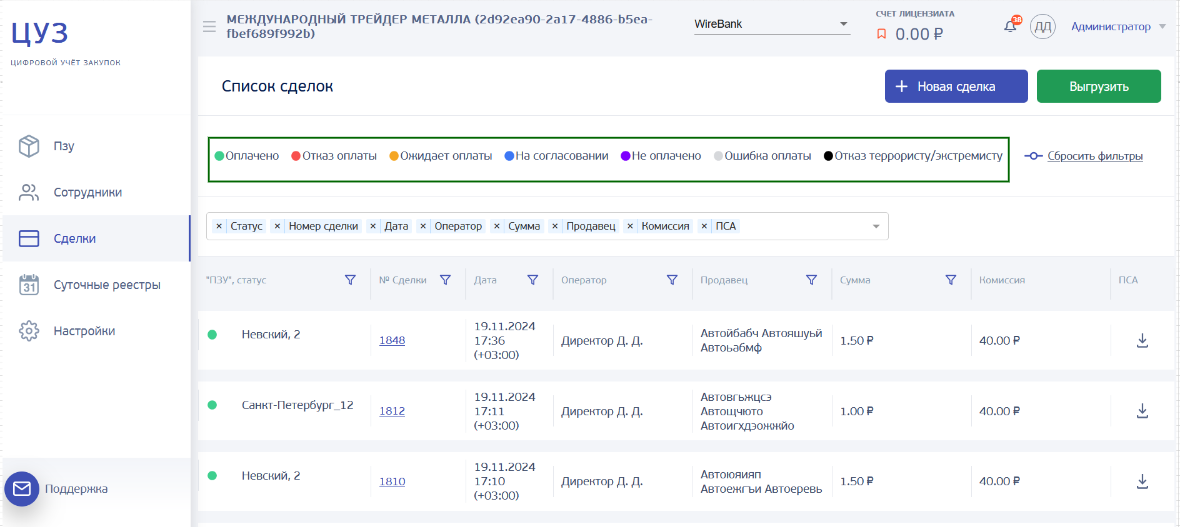Expand the columns selector dropdown arrow
This screenshot has height=527, width=1180.
[x=876, y=226]
